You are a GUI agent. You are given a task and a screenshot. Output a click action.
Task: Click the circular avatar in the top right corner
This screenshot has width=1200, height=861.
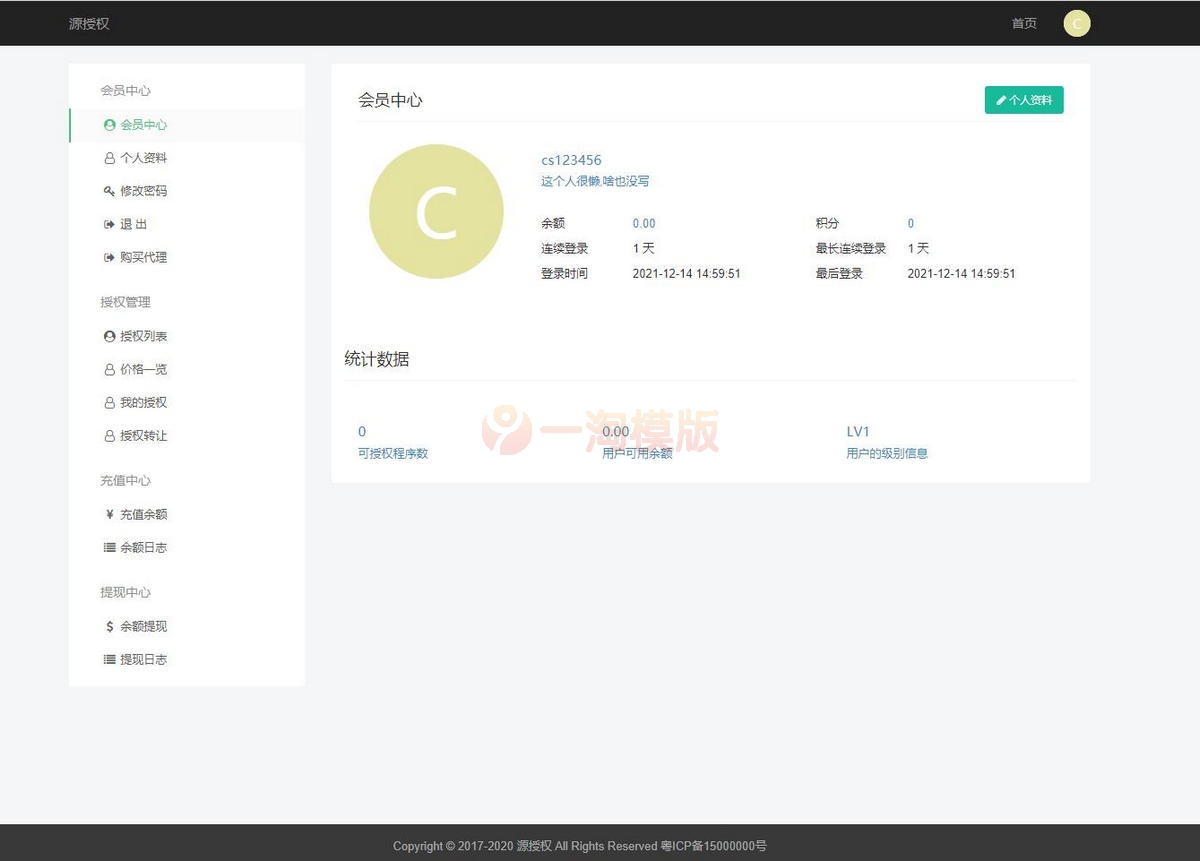point(1076,23)
